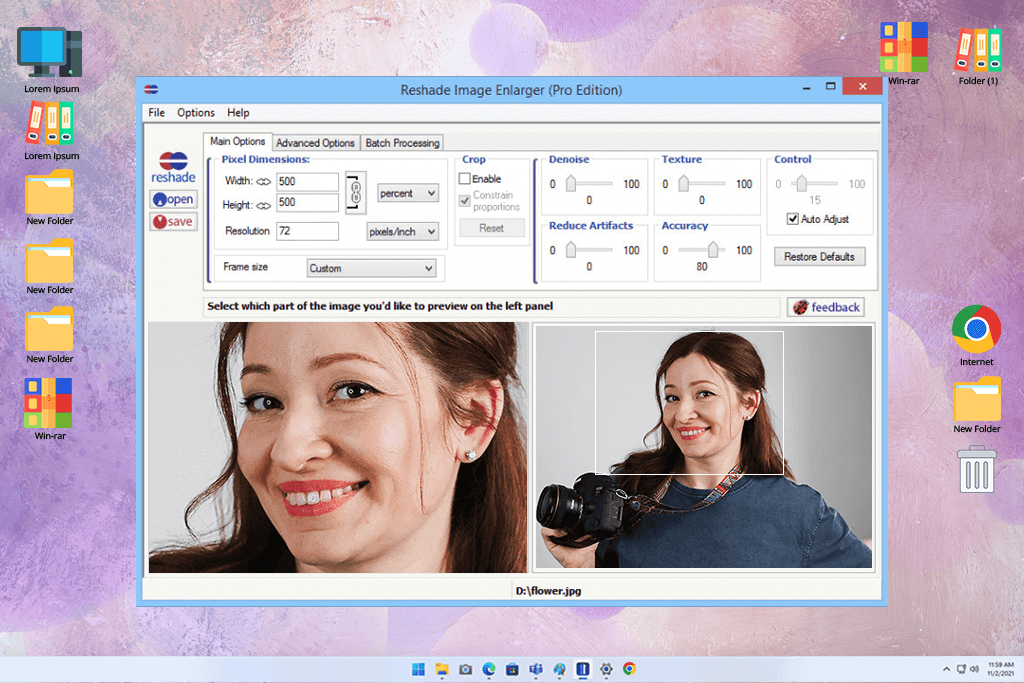Open the Internet Chrome desktop shortcut
1024x683 pixels.
point(976,336)
